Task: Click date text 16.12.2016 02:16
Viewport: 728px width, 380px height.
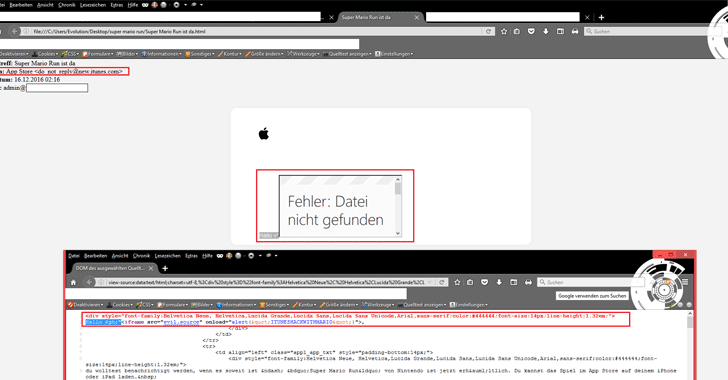Action: point(37,79)
